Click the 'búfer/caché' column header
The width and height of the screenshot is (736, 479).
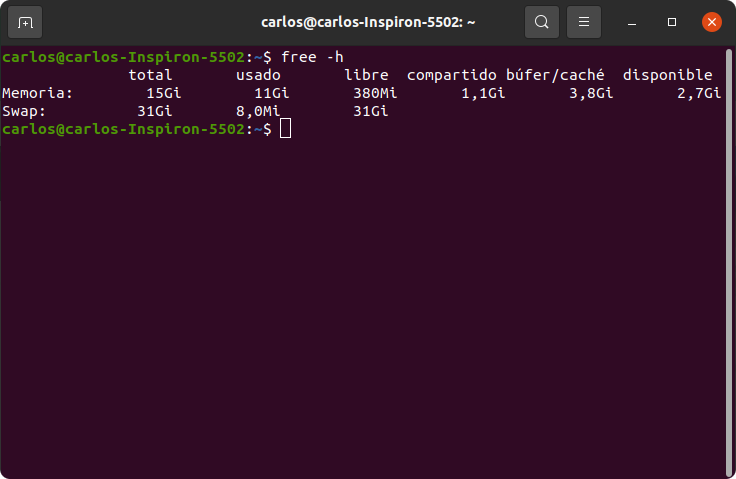click(x=555, y=75)
